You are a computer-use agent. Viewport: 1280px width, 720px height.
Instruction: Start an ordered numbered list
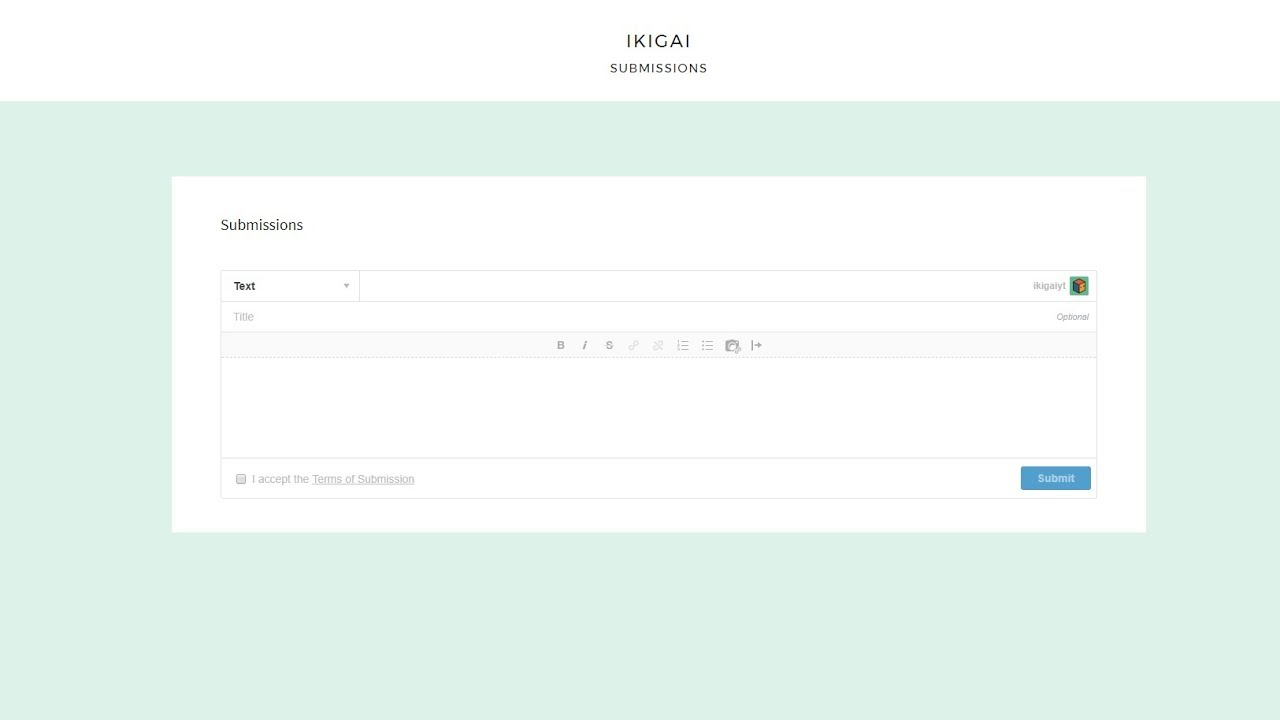[x=683, y=345]
